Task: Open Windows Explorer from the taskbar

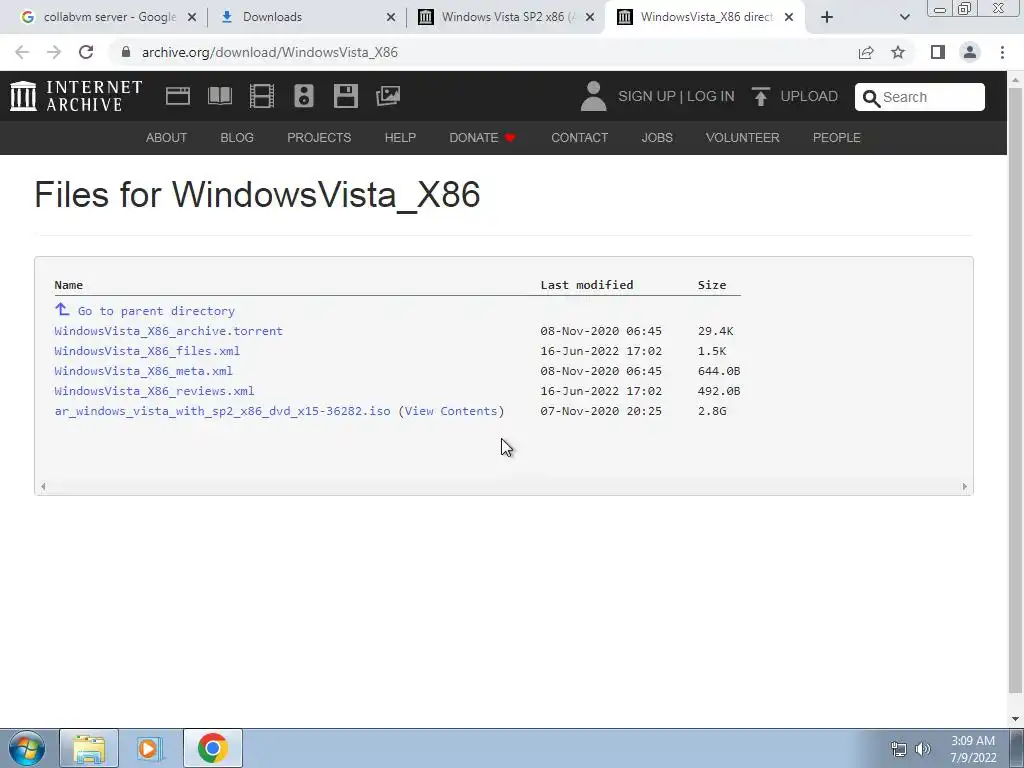Action: tap(89, 748)
